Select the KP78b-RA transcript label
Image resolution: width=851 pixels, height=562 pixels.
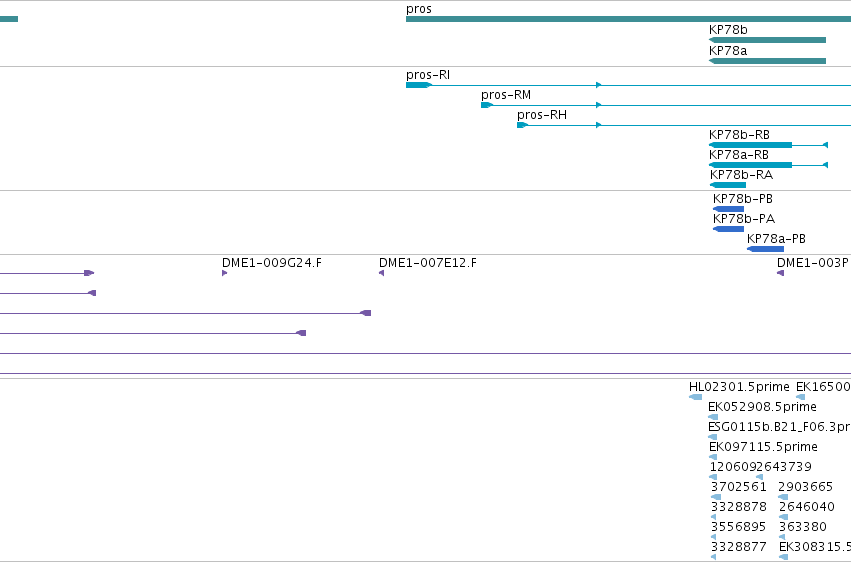pyautogui.click(x=741, y=175)
